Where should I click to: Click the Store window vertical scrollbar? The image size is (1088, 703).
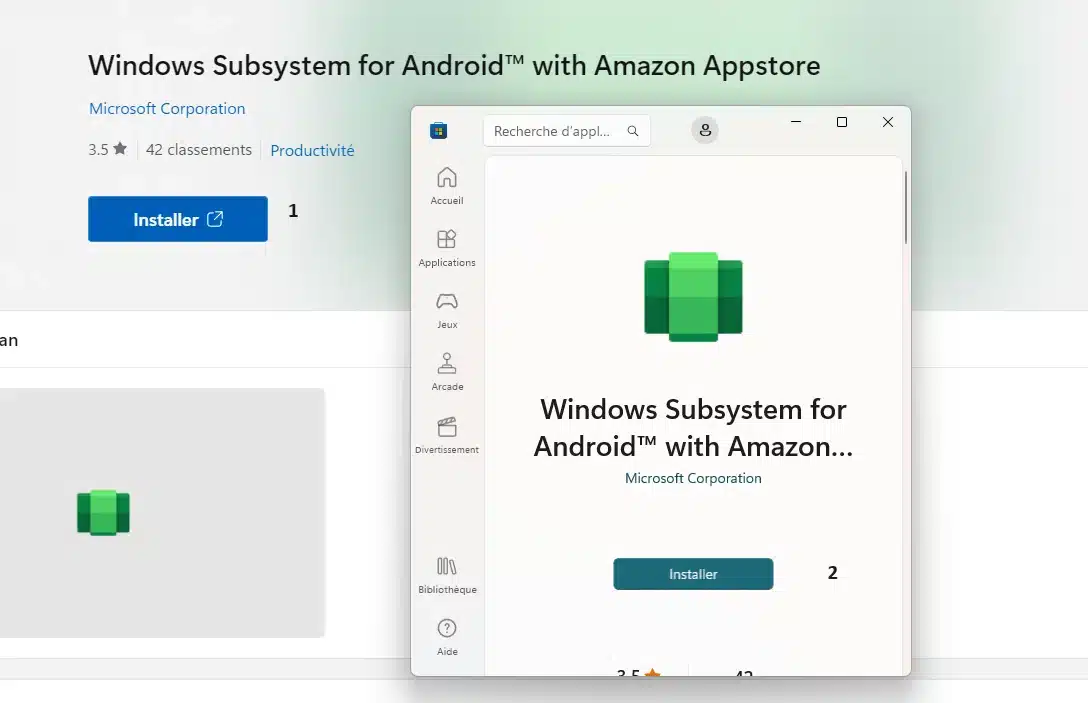click(x=906, y=207)
